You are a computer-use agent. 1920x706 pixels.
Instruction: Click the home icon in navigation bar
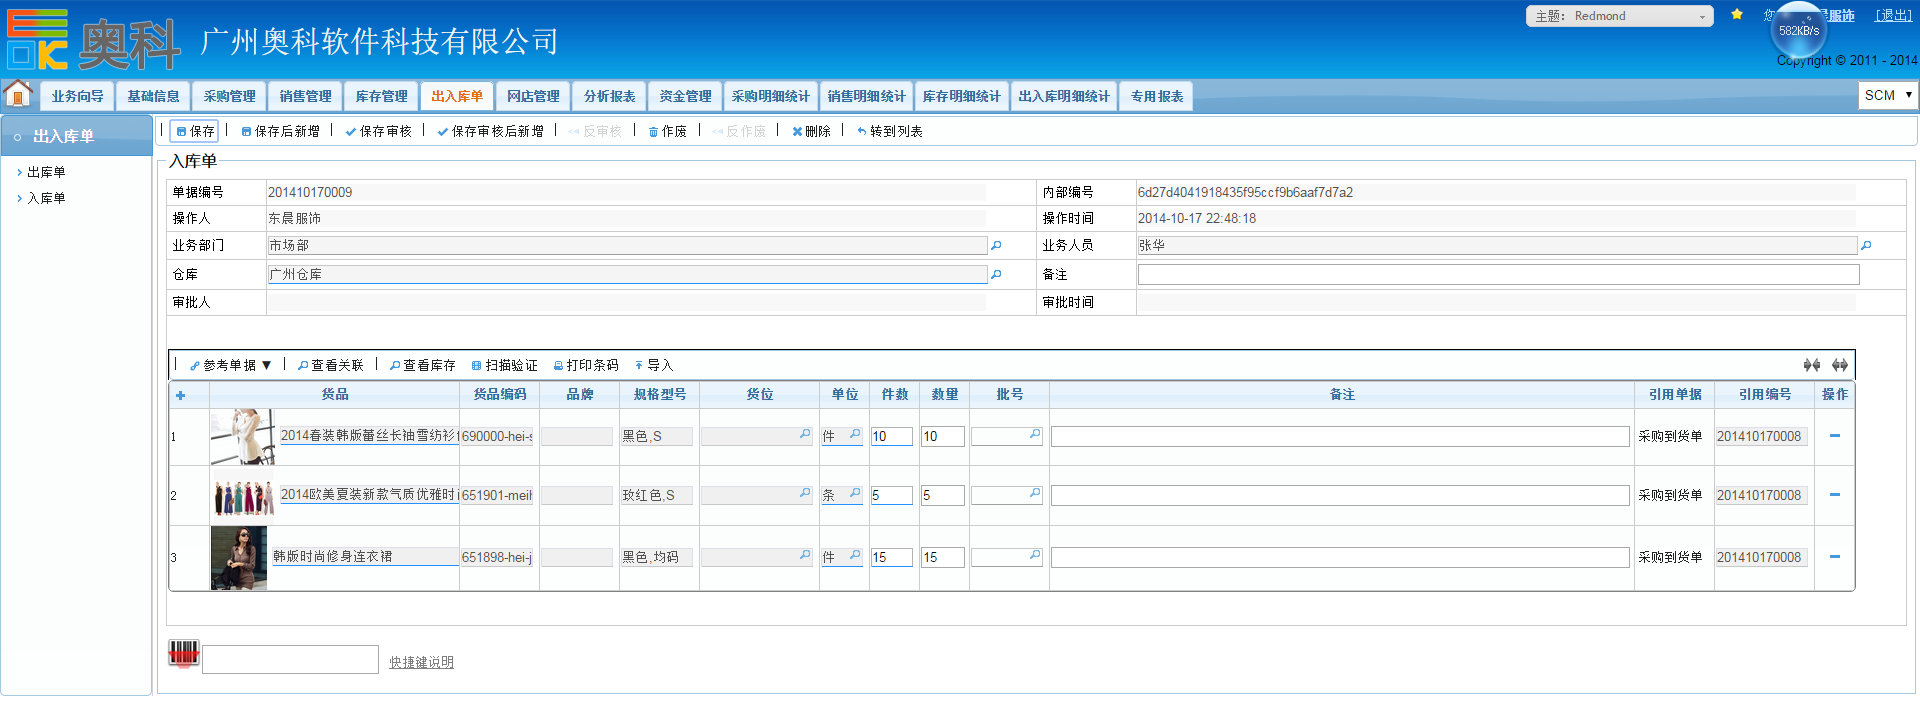18,95
